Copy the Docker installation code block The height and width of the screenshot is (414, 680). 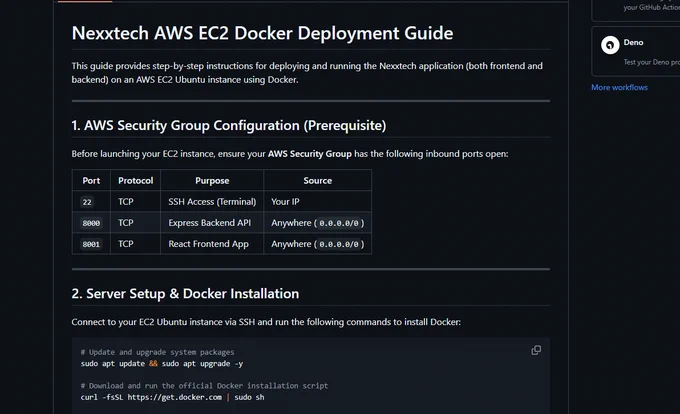536,350
